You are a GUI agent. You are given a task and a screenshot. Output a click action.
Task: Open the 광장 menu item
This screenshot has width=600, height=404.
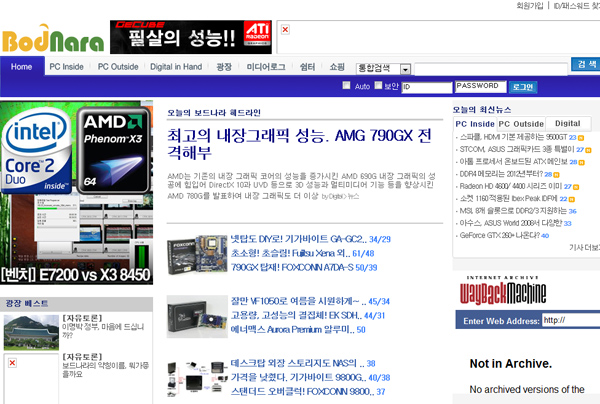[224, 67]
